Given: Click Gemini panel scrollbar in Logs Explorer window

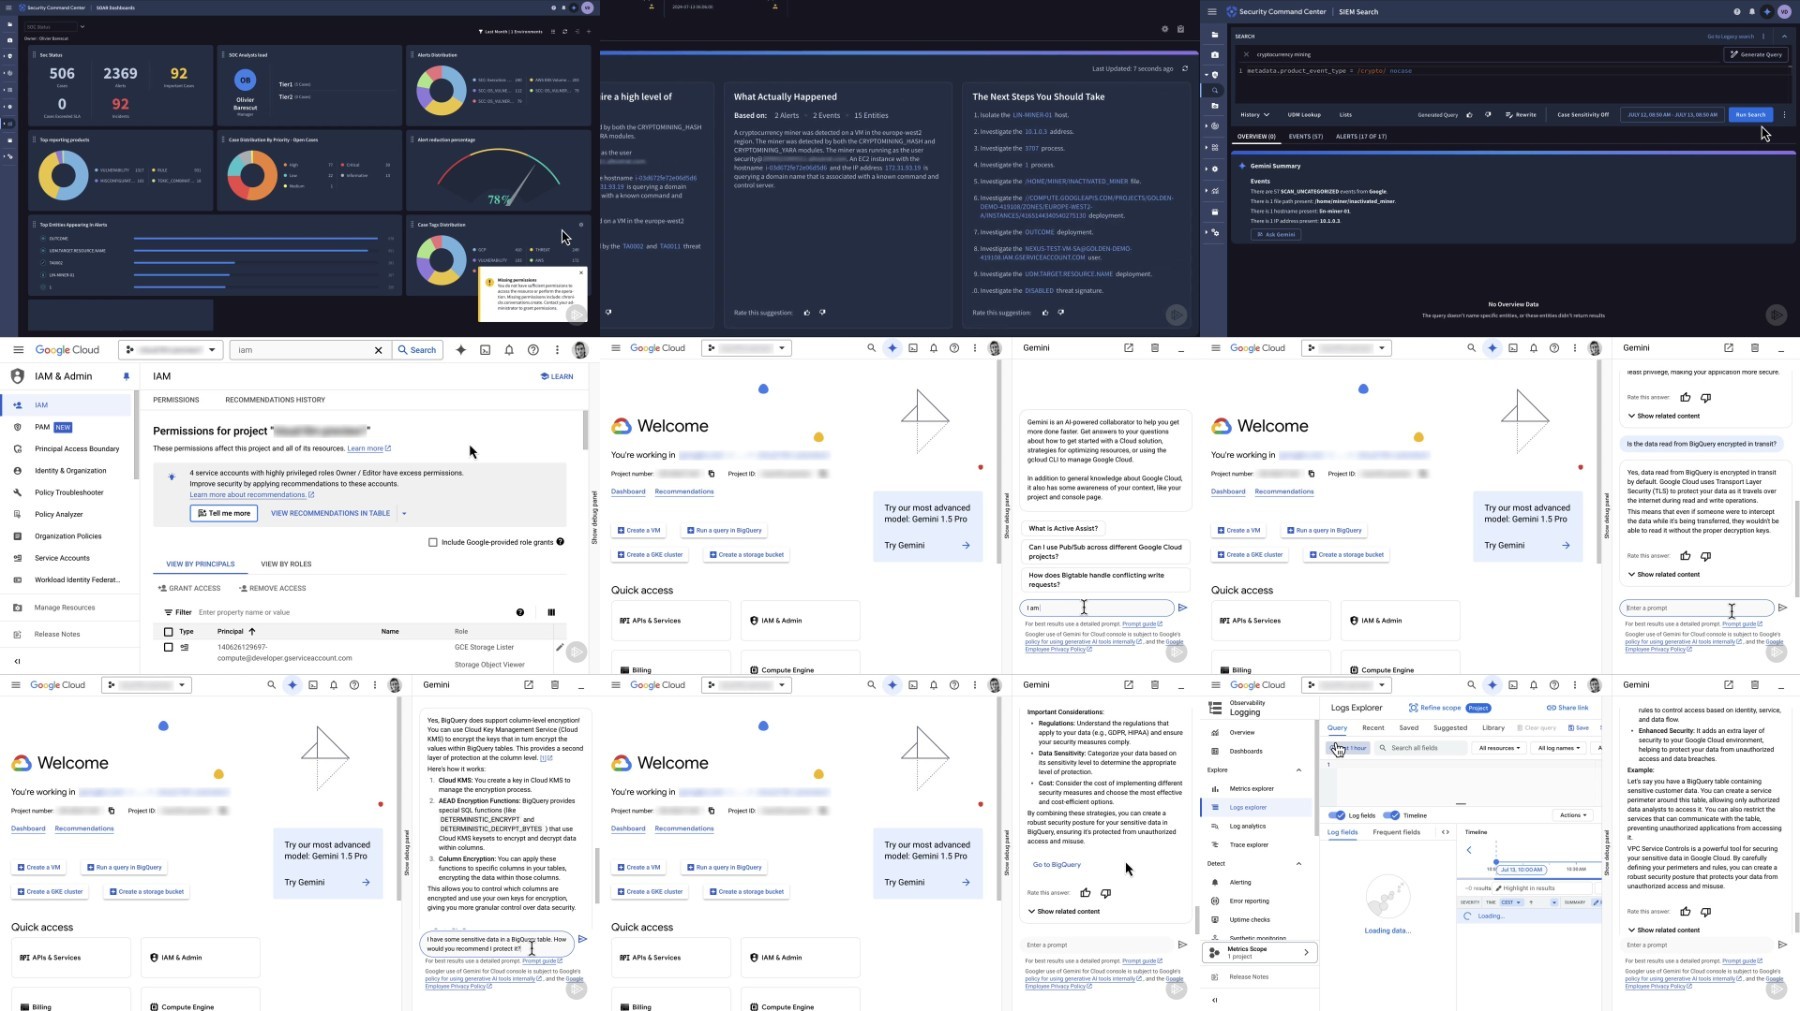Looking at the screenshot, I should pyautogui.click(x=1797, y=922).
